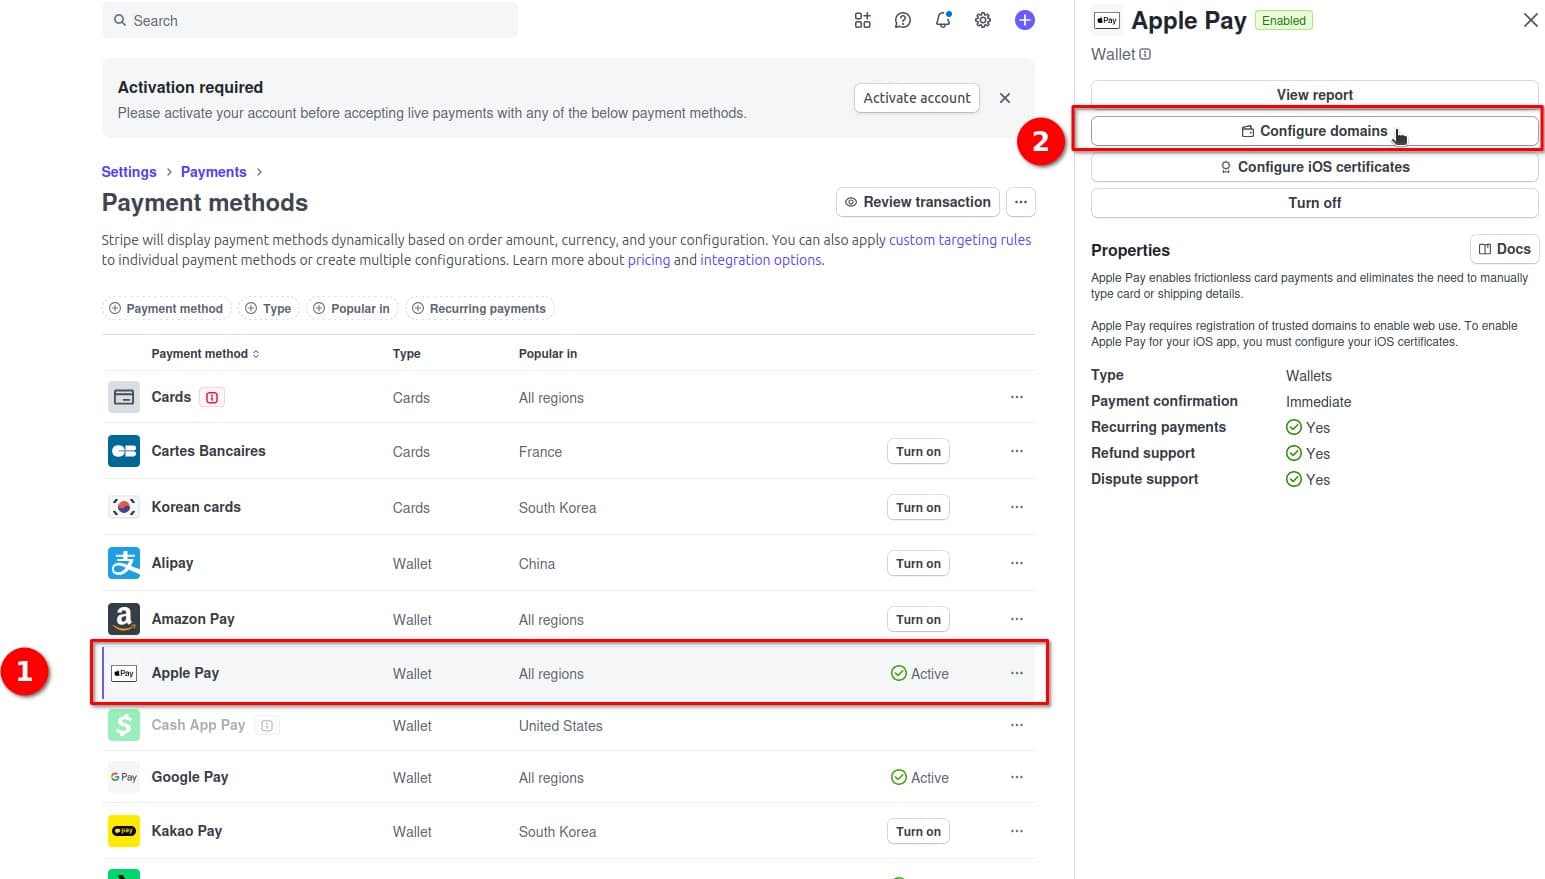
Task: Open the apps grid icon in top bar
Action: (x=862, y=20)
